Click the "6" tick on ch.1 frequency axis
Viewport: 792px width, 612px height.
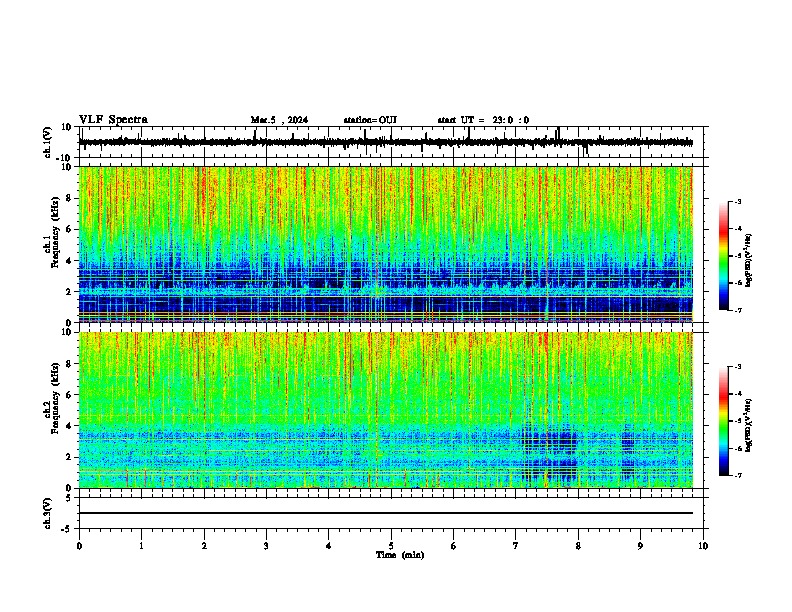click(x=69, y=229)
